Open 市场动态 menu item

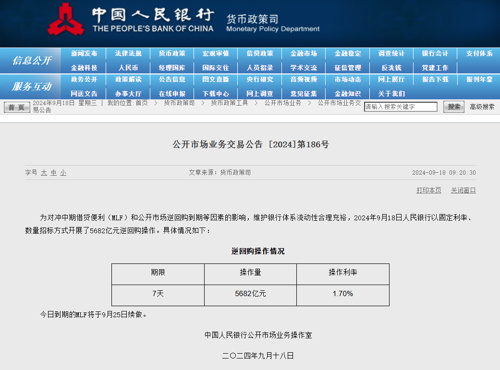(x=348, y=79)
